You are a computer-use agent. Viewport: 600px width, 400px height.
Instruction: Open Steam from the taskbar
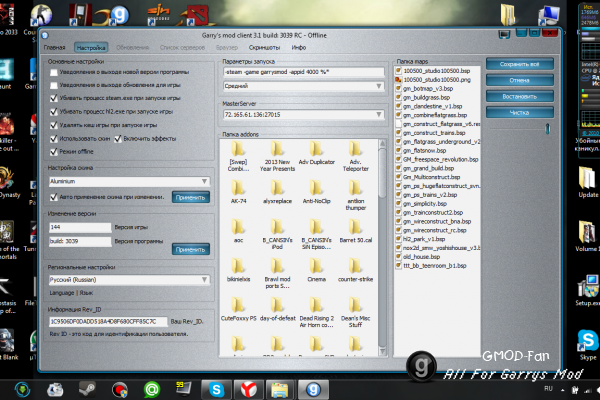point(87,390)
